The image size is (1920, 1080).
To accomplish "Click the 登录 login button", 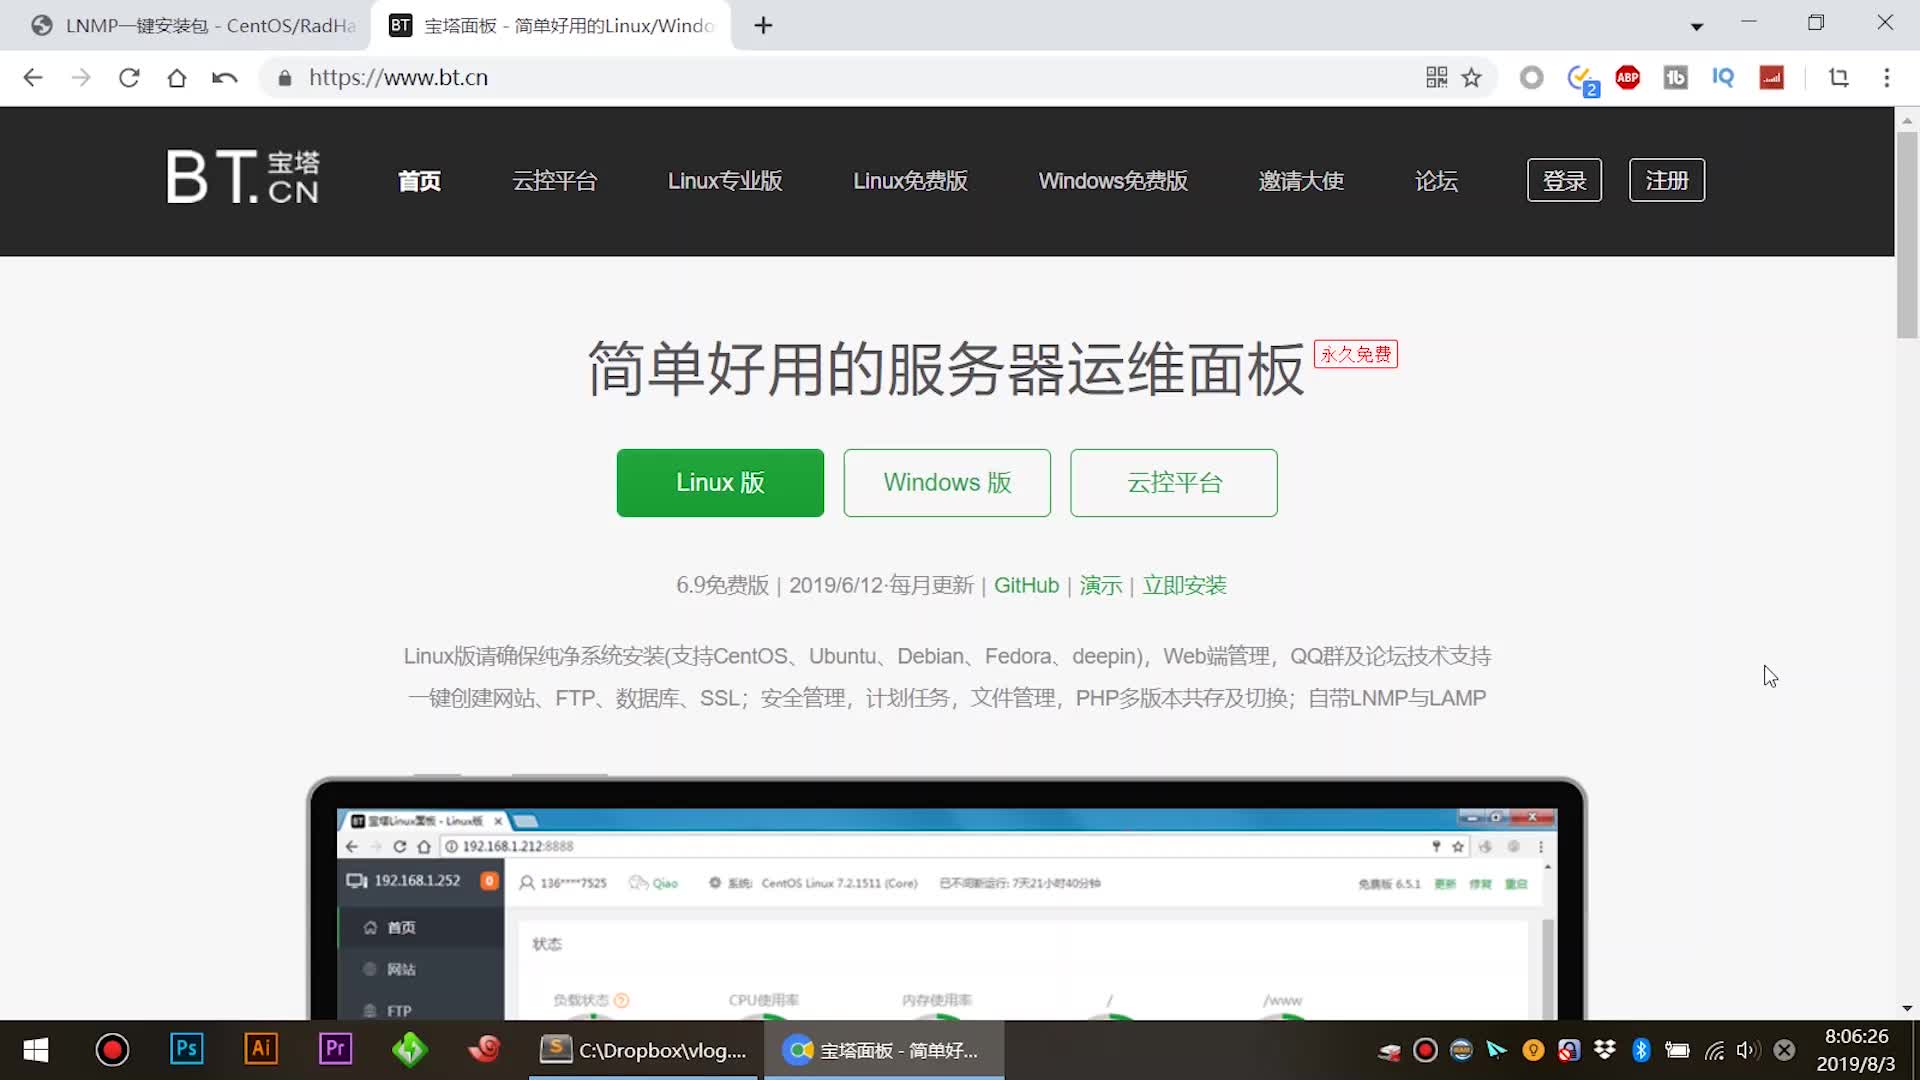I will (1565, 180).
